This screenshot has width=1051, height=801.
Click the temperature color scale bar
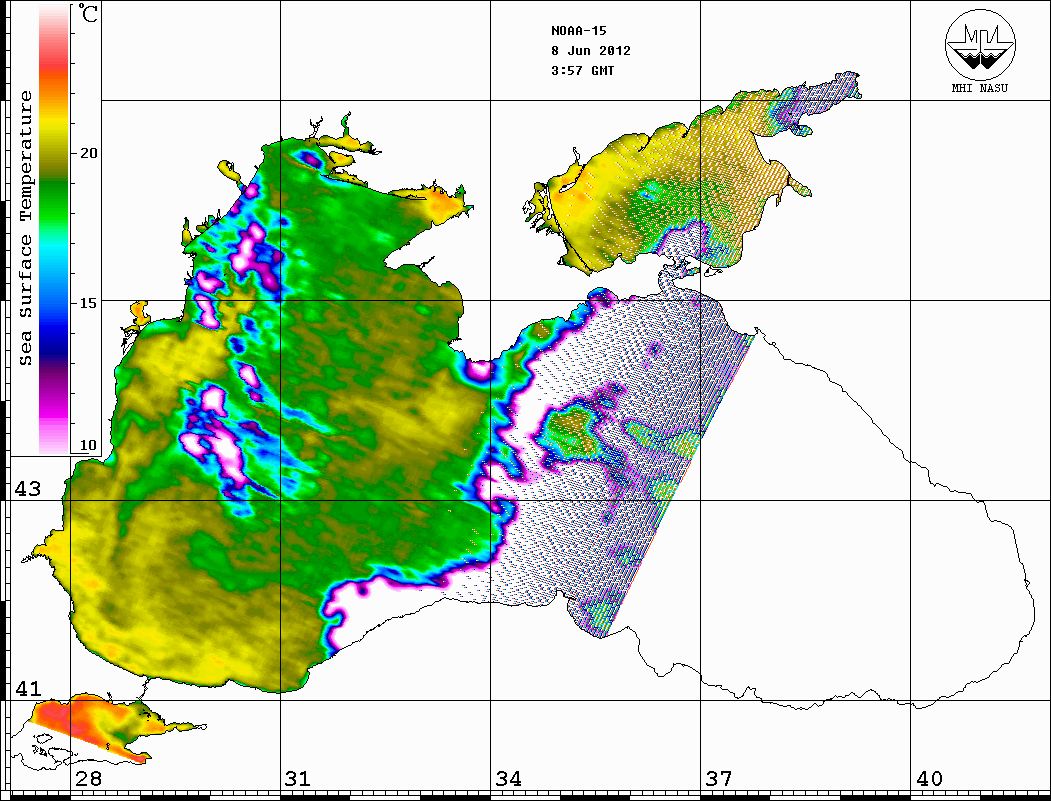pos(54,229)
